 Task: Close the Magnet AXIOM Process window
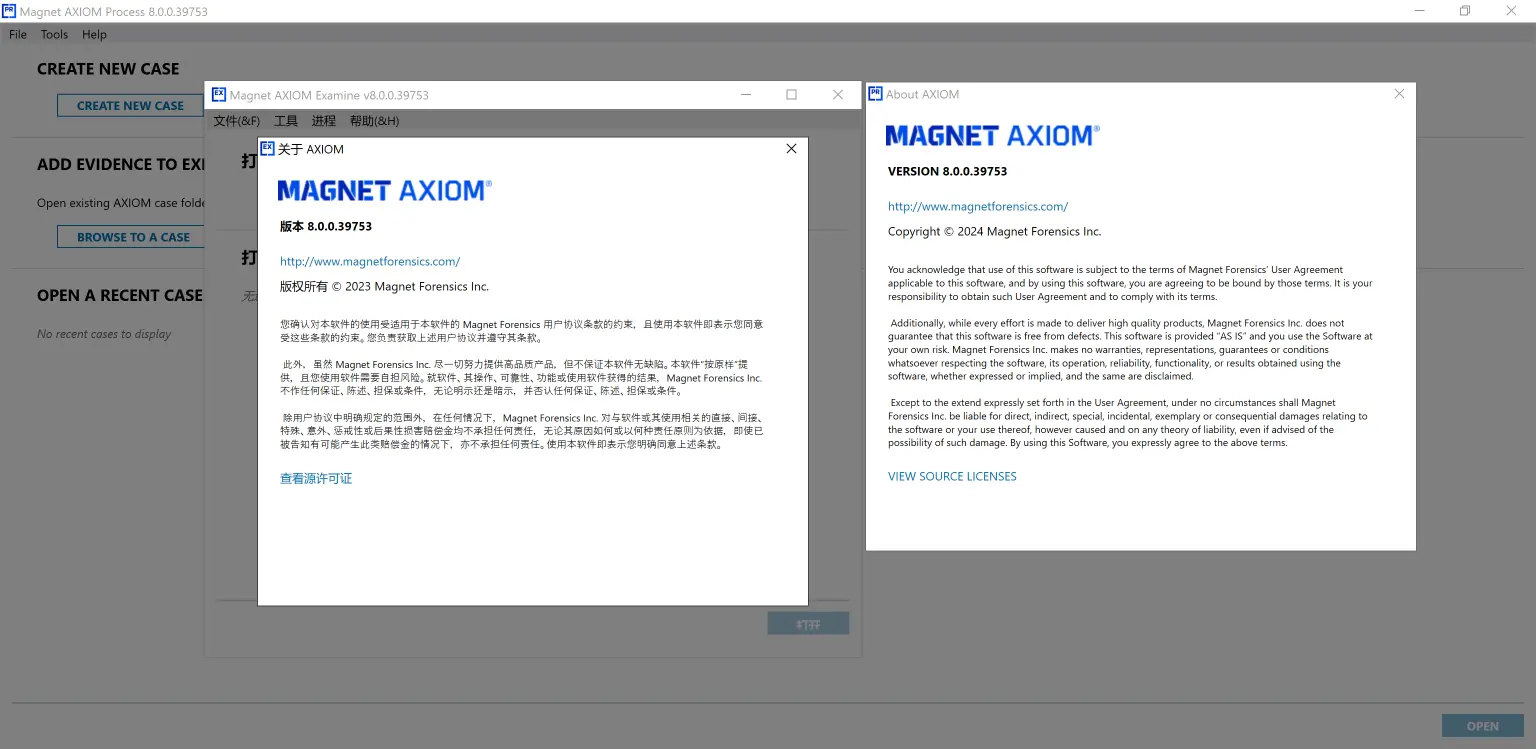point(1511,11)
